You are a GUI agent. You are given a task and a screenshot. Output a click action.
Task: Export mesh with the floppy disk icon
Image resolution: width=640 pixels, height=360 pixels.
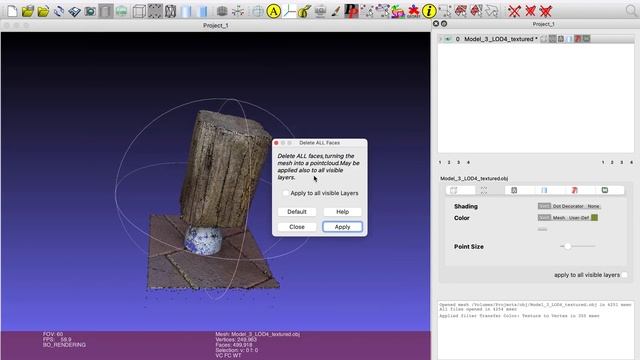[74, 11]
